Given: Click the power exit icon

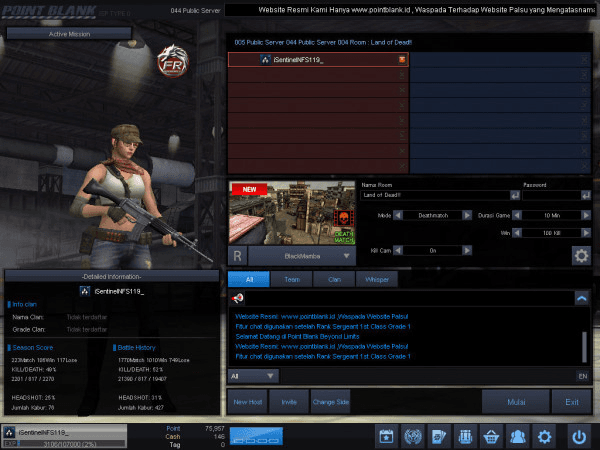Looking at the screenshot, I should [579, 436].
